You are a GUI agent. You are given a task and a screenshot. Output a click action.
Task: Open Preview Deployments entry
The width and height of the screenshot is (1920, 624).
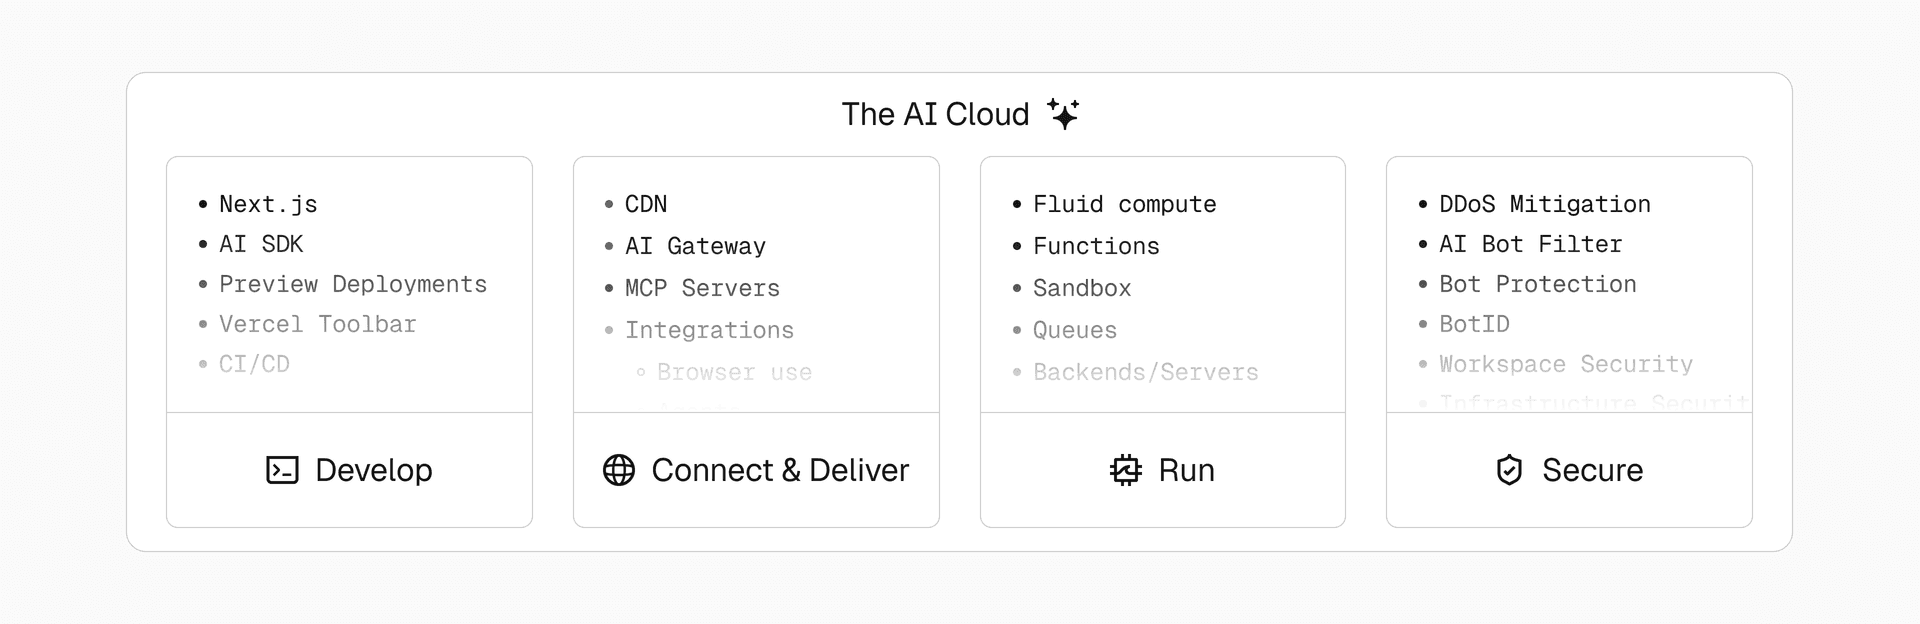[353, 284]
